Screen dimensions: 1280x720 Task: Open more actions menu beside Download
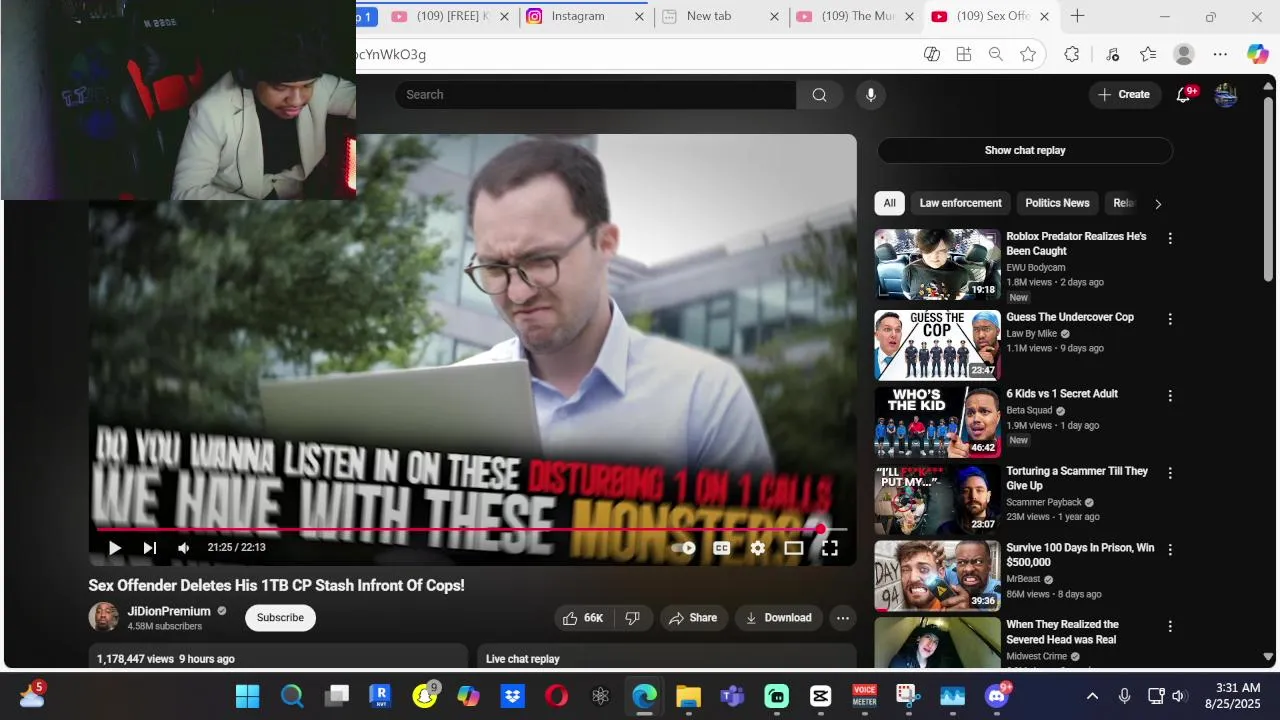click(843, 618)
